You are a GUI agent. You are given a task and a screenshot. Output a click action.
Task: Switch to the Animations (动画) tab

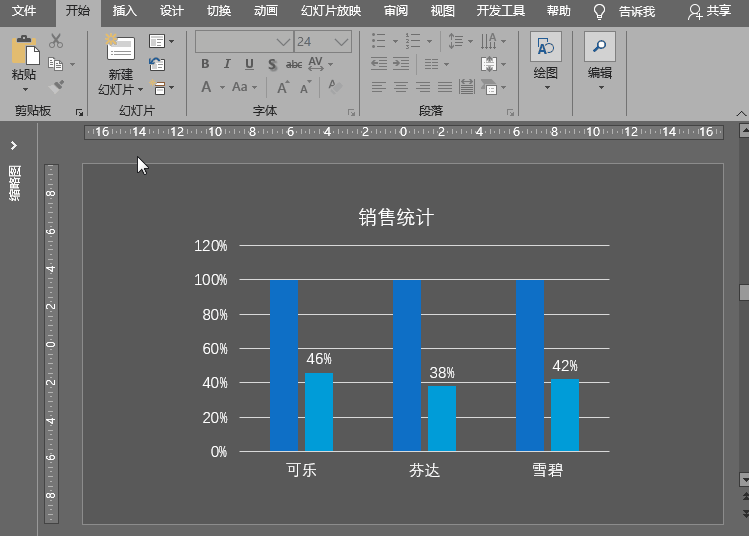tap(266, 11)
